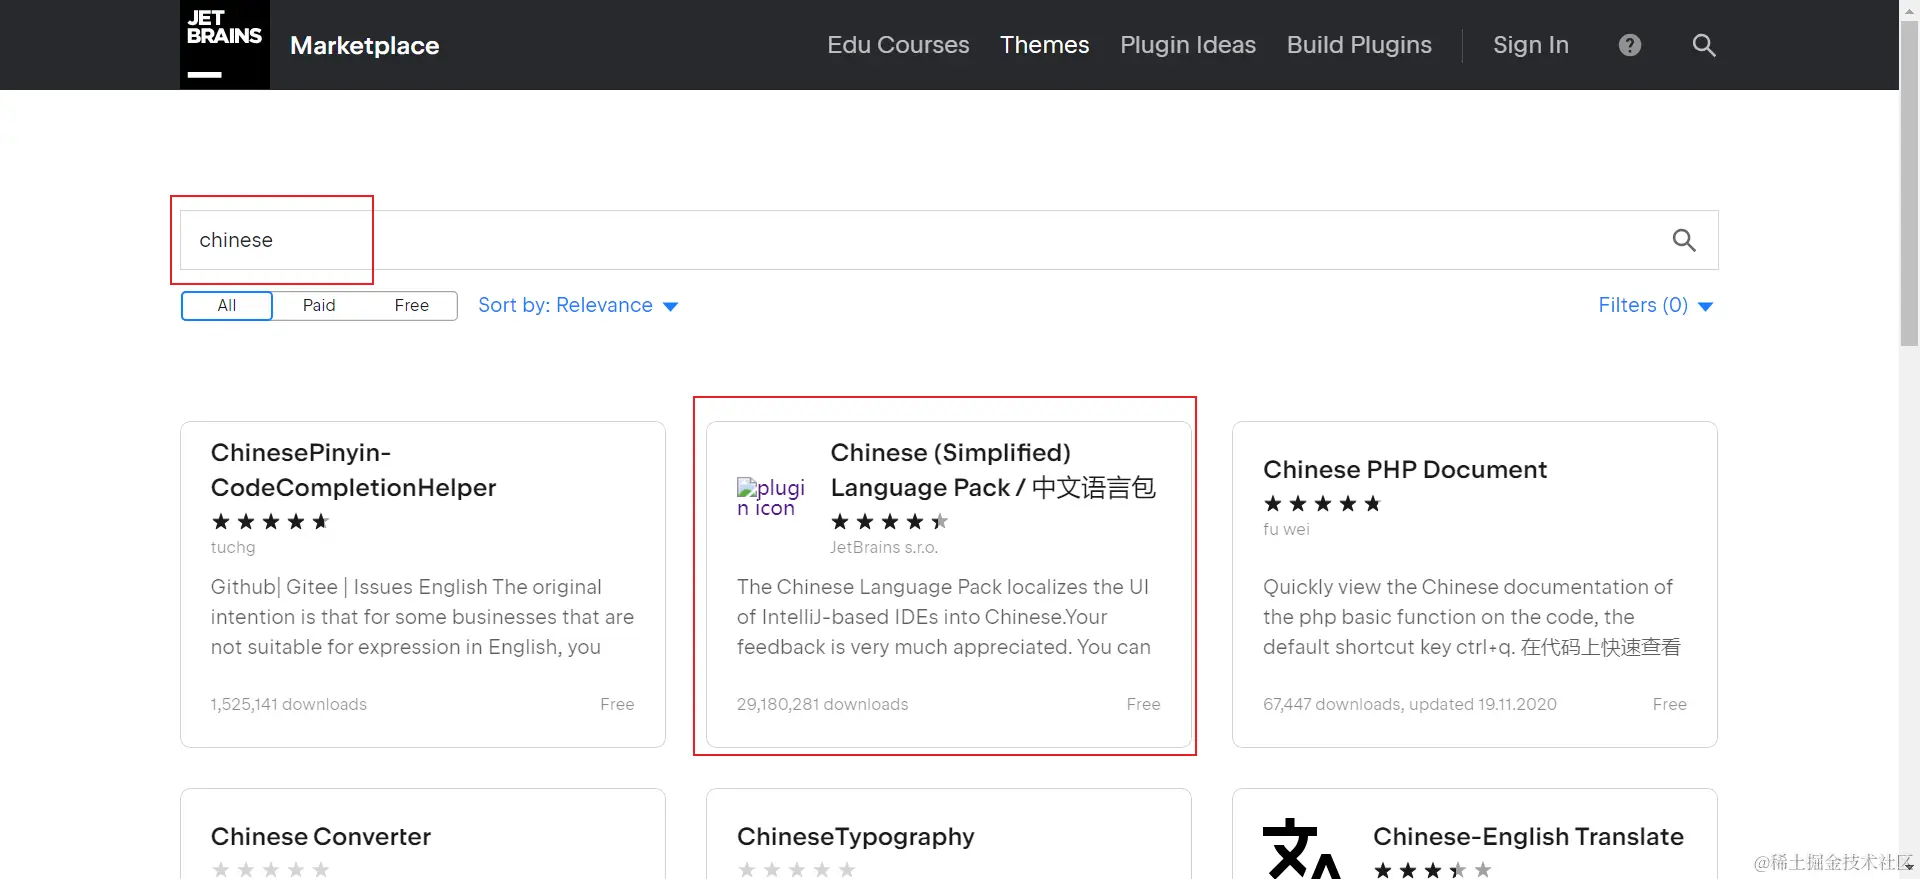Click the star rating of Chinese PHP Document
This screenshot has height=879, width=1920.
point(1322,503)
